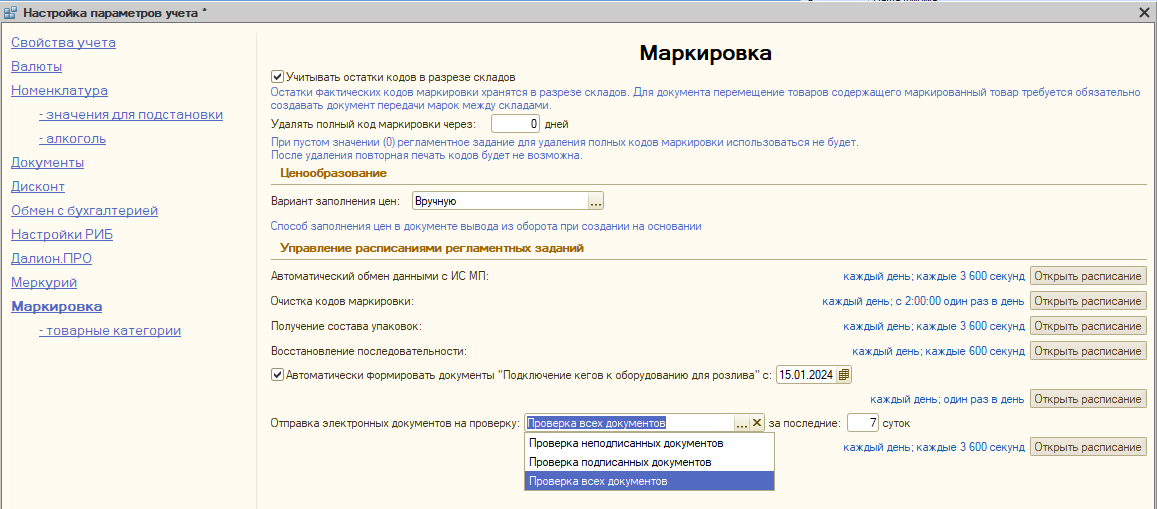The height and width of the screenshot is (509, 1157).
Task: Pick 'Проверка всех документов' in dropdown list
Action: click(598, 481)
